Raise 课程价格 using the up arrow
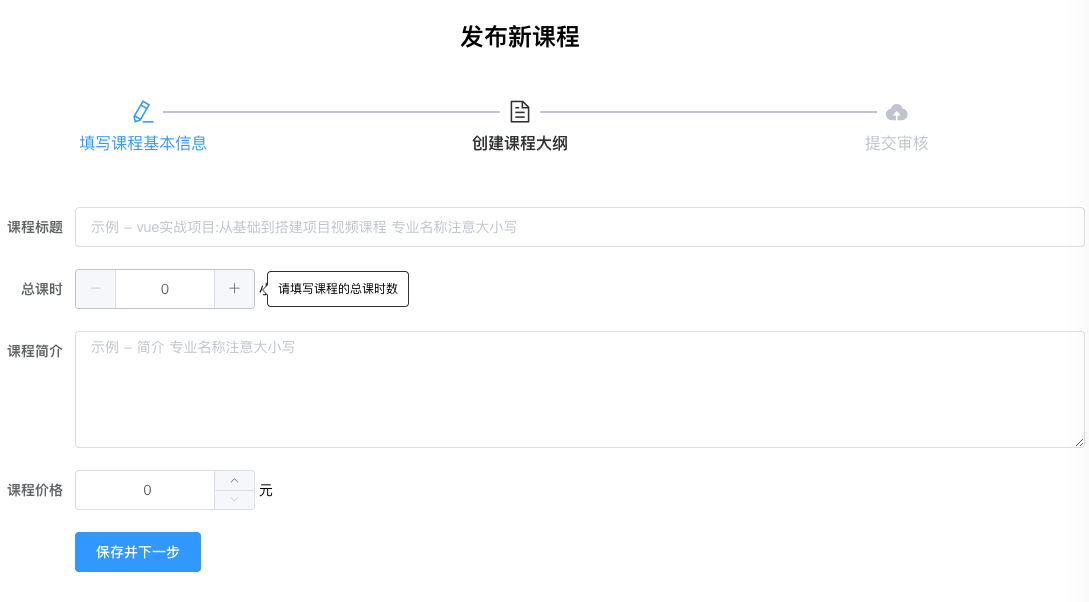The width and height of the screenshot is (1089, 602). 234,481
